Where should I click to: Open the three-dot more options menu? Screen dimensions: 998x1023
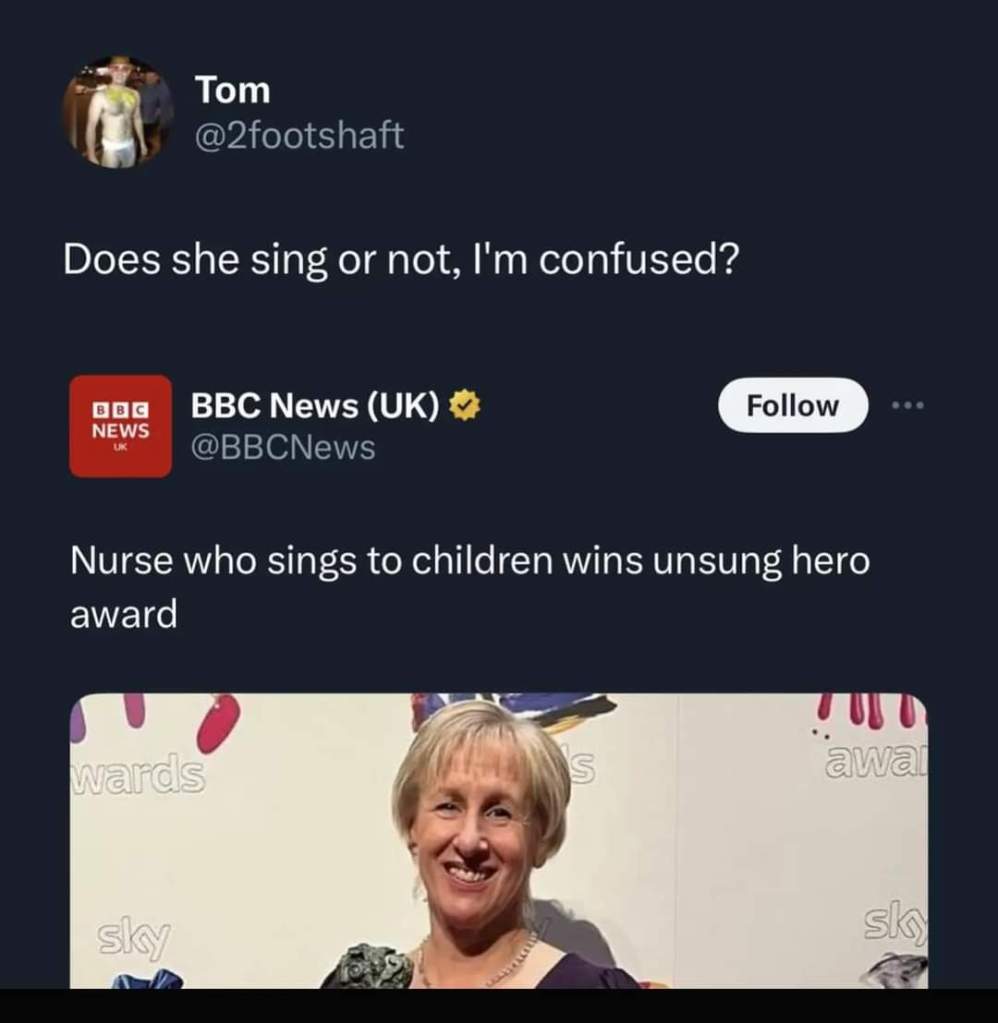[909, 406]
